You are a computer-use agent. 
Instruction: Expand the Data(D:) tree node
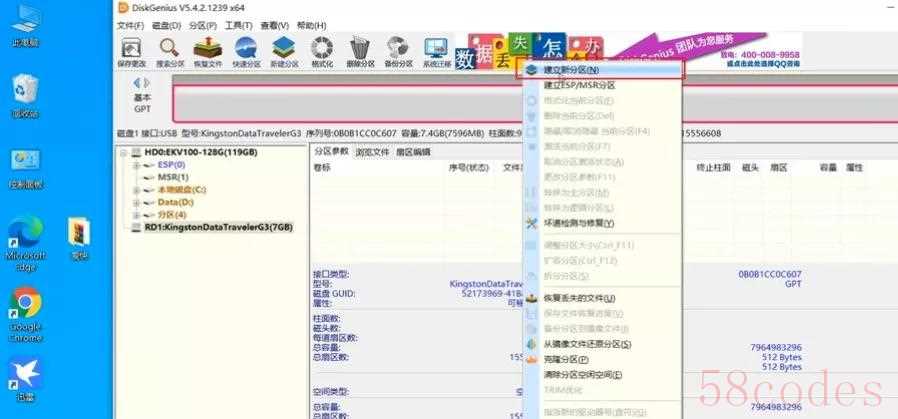(x=136, y=202)
